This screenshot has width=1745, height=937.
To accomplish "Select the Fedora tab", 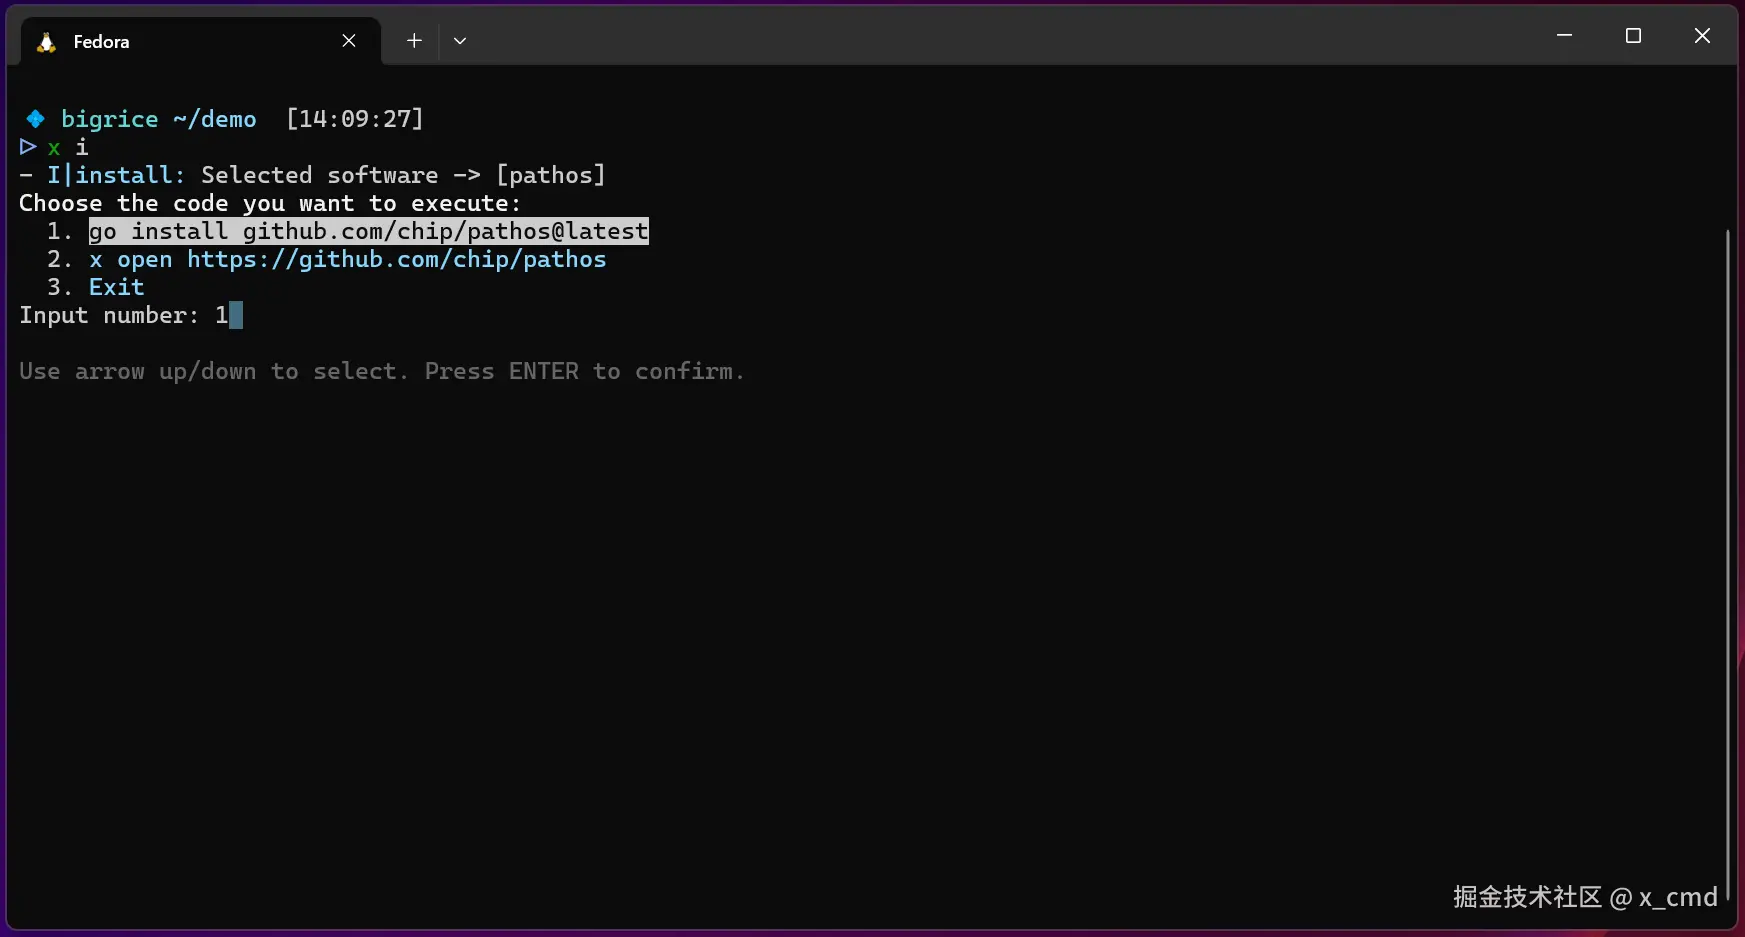I will pos(180,42).
